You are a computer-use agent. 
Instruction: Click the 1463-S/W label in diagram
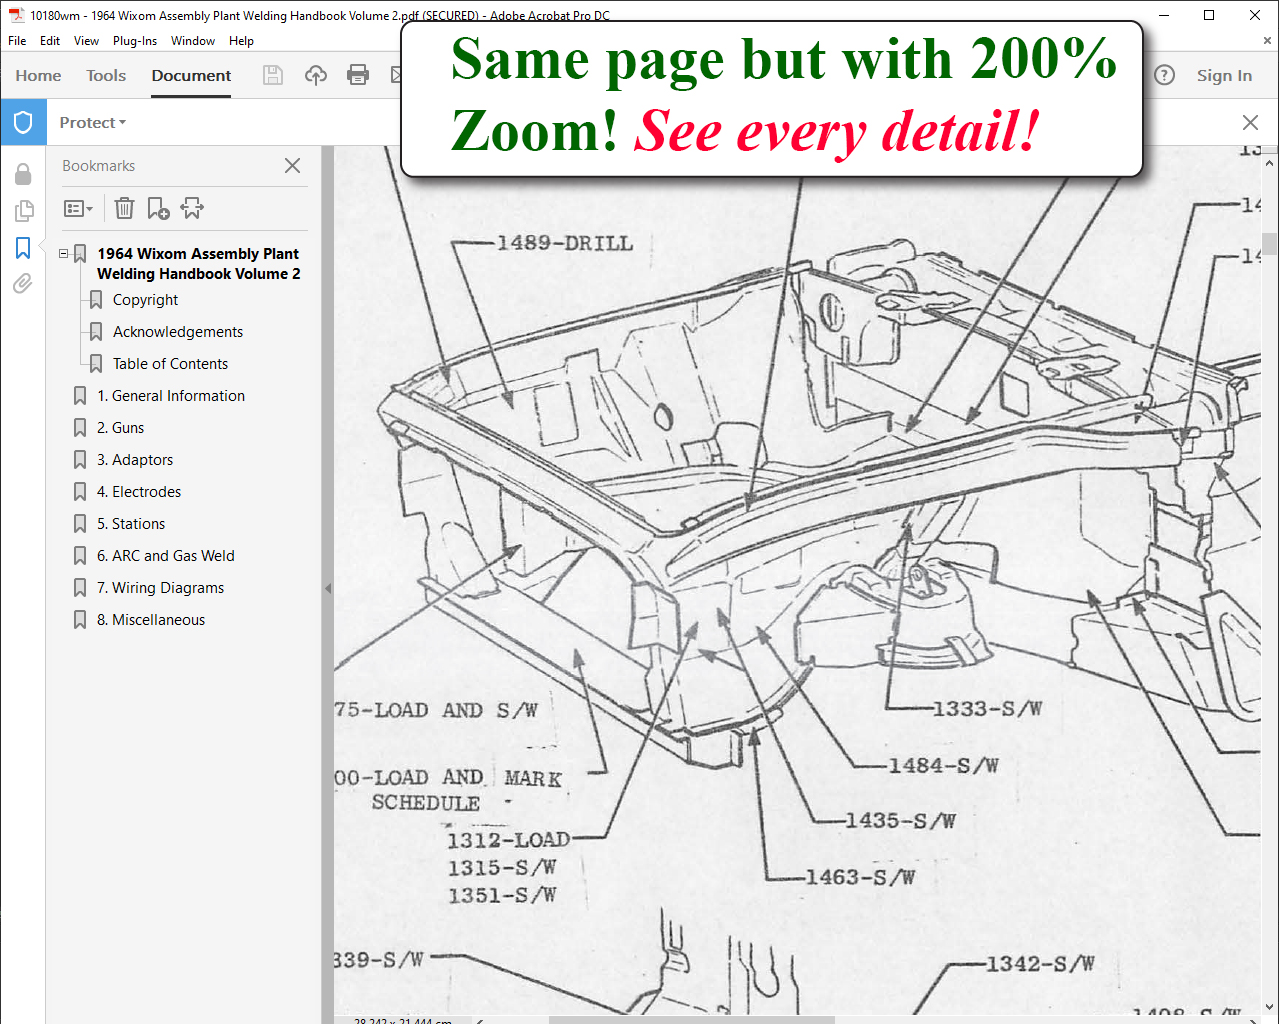pyautogui.click(x=860, y=877)
